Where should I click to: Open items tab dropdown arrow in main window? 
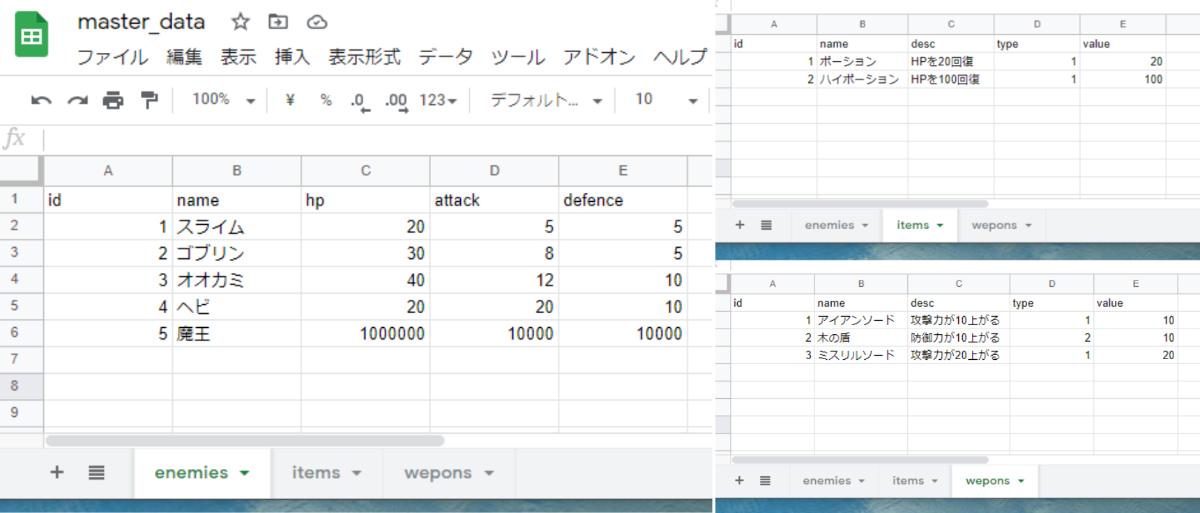point(357,473)
